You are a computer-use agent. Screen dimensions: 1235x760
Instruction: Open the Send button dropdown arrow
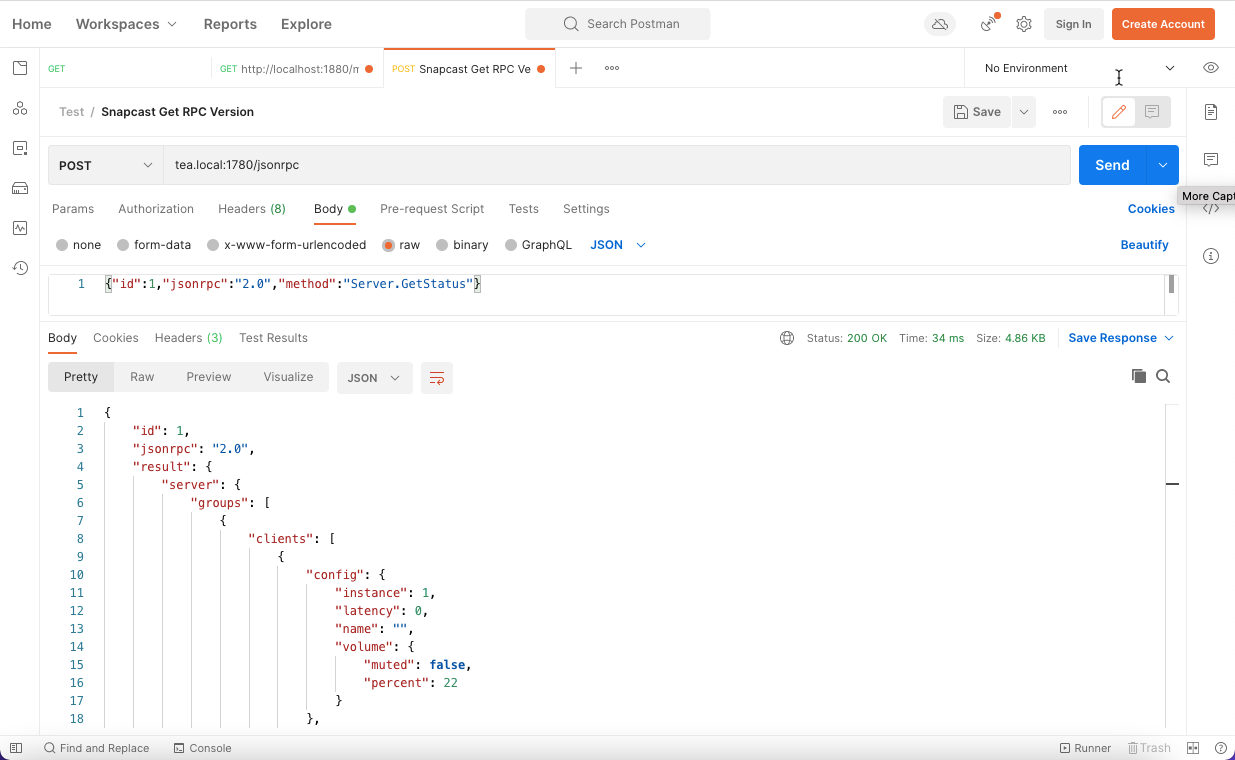tap(1162, 166)
